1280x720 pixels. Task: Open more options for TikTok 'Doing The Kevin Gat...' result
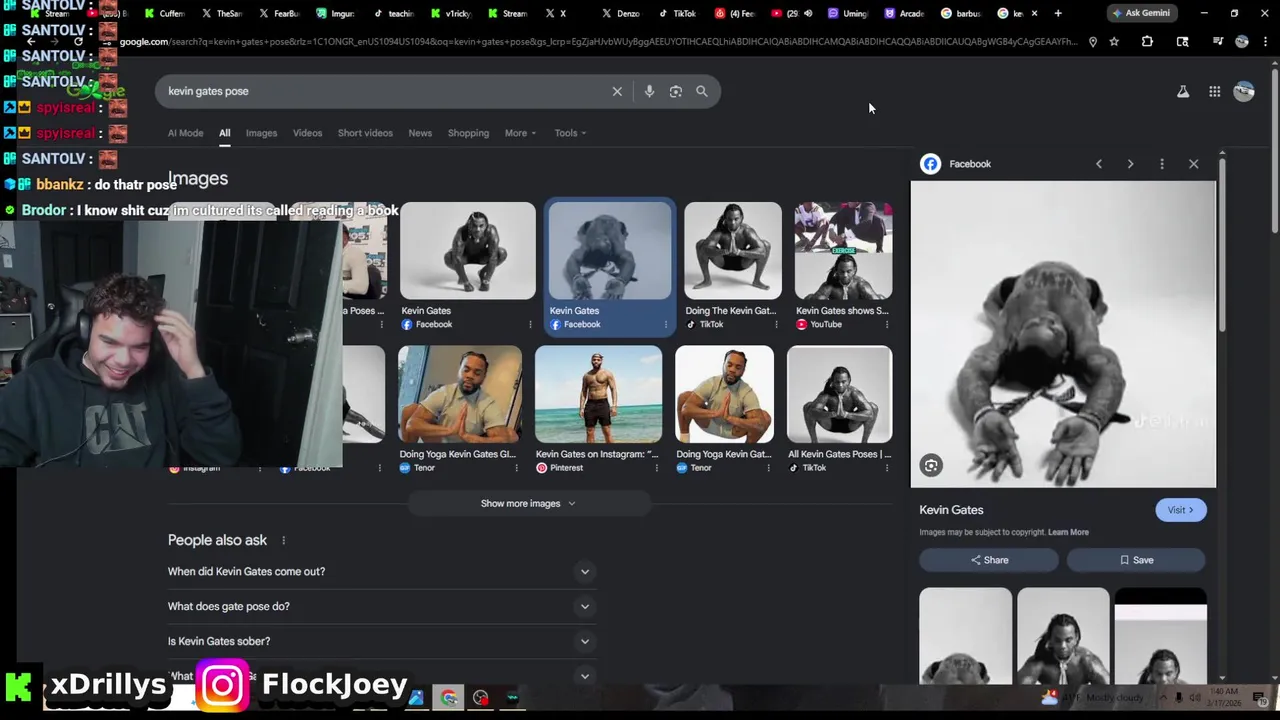776,324
